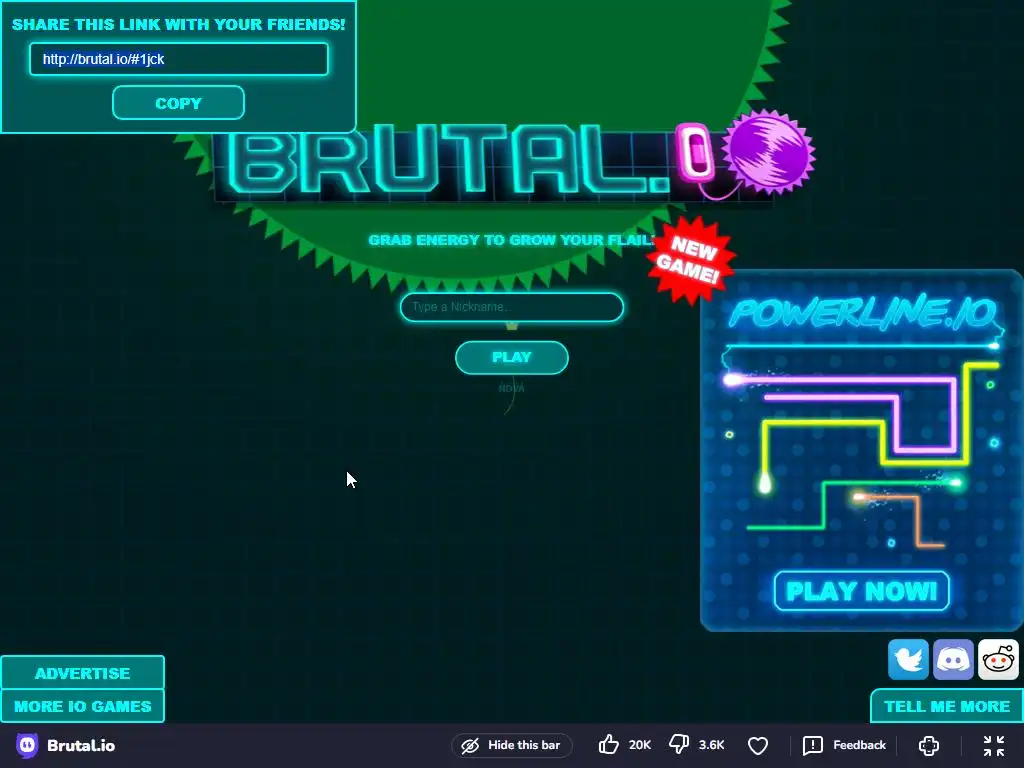Open the extensions puzzle piece icon
The width and height of the screenshot is (1024, 768).
pyautogui.click(x=929, y=745)
